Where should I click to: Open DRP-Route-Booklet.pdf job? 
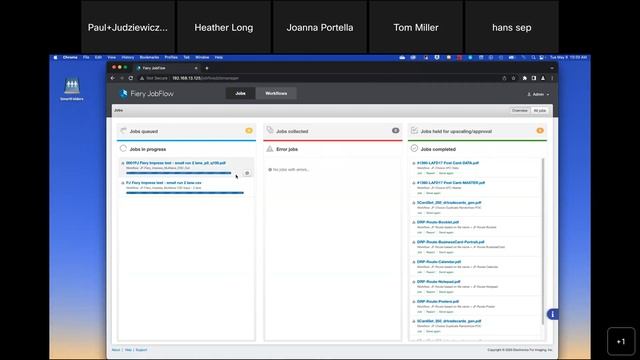pyautogui.click(x=438, y=222)
